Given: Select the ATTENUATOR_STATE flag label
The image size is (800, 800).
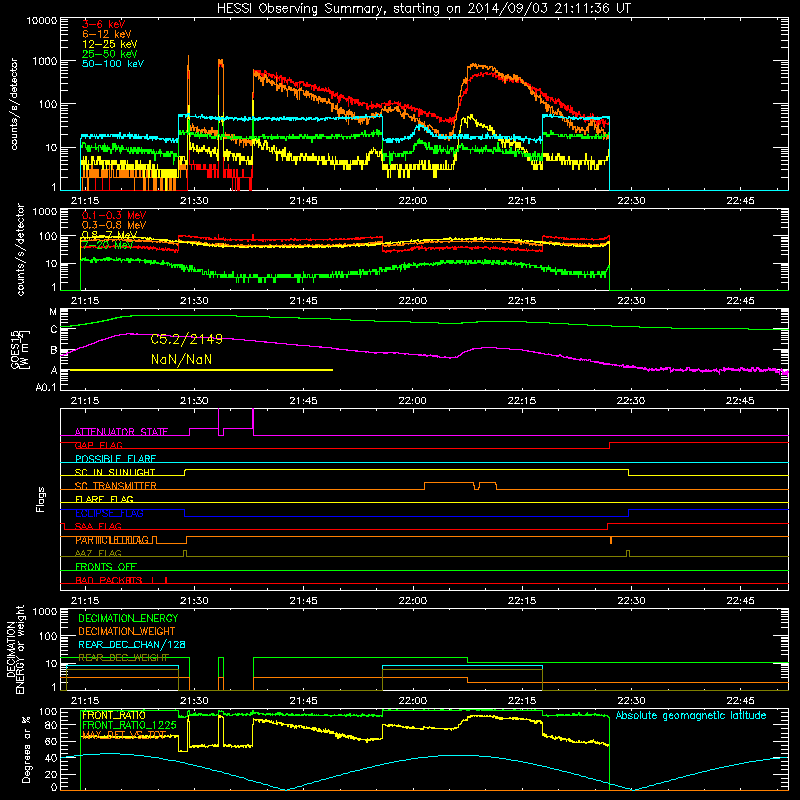Looking at the screenshot, I should (121, 432).
